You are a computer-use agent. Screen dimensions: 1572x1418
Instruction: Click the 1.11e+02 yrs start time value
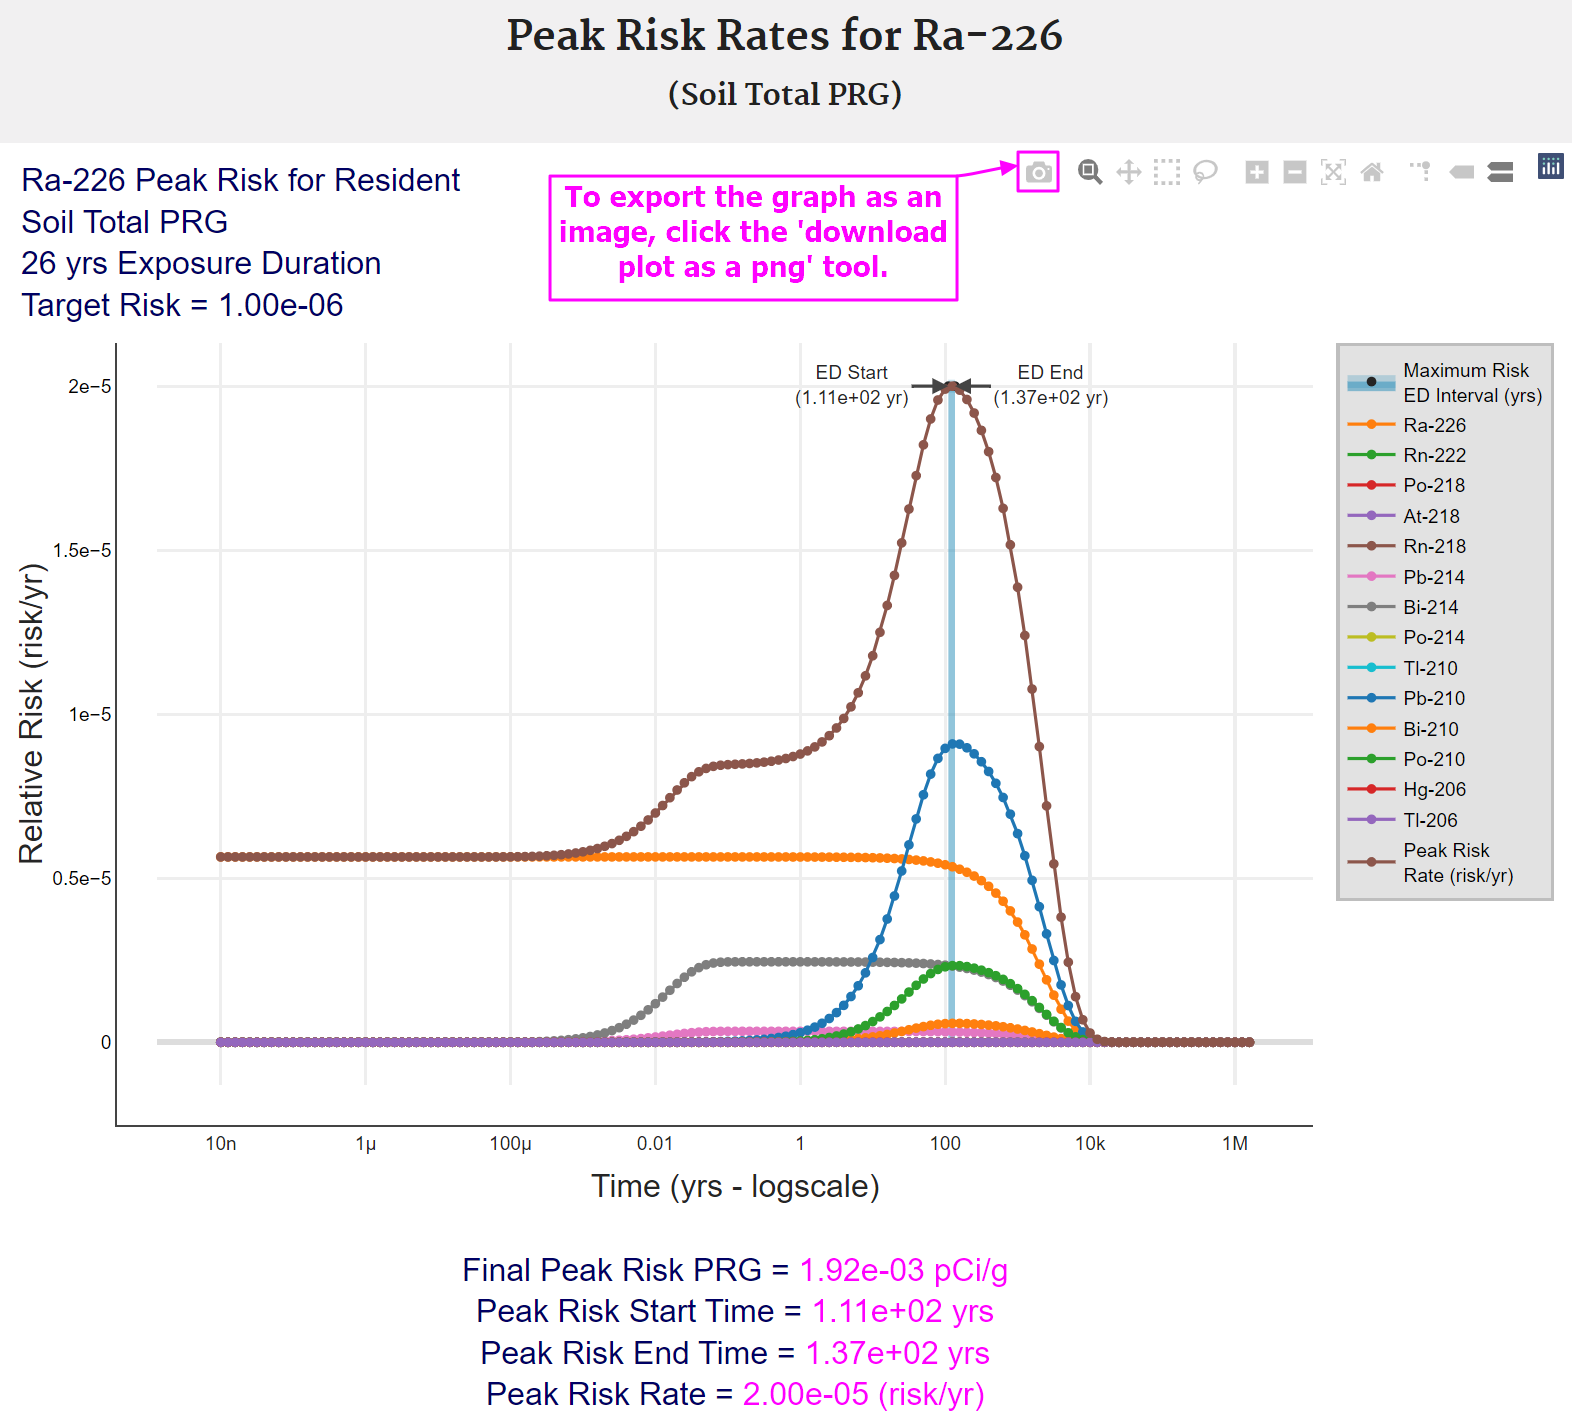pos(903,1311)
